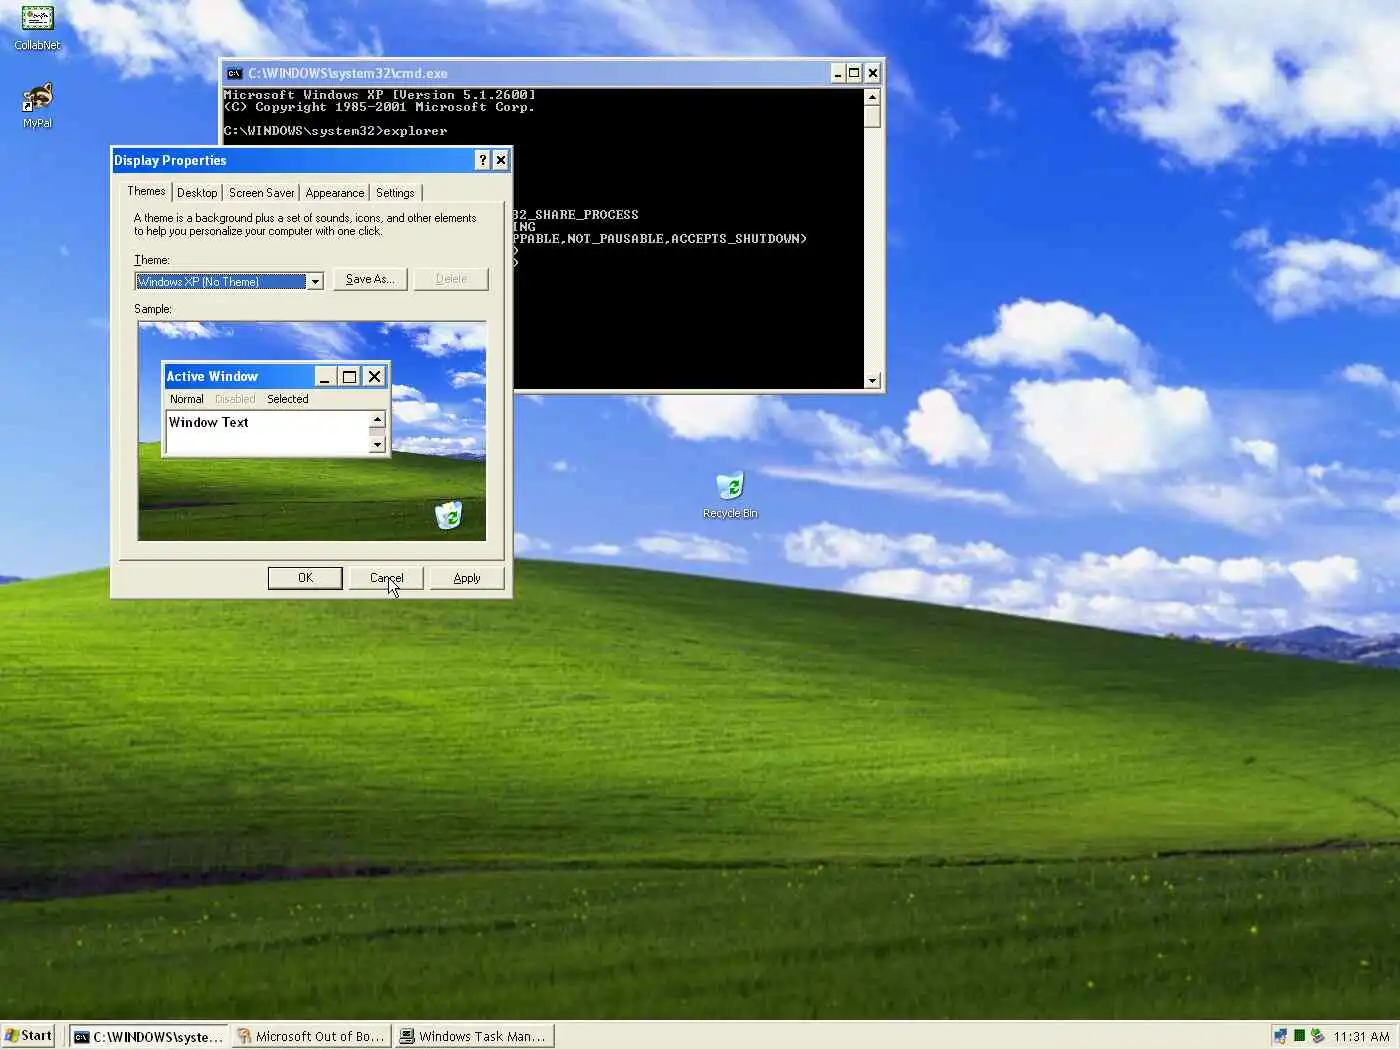Click the theme sample preview image
The height and width of the screenshot is (1050, 1400).
click(312, 431)
